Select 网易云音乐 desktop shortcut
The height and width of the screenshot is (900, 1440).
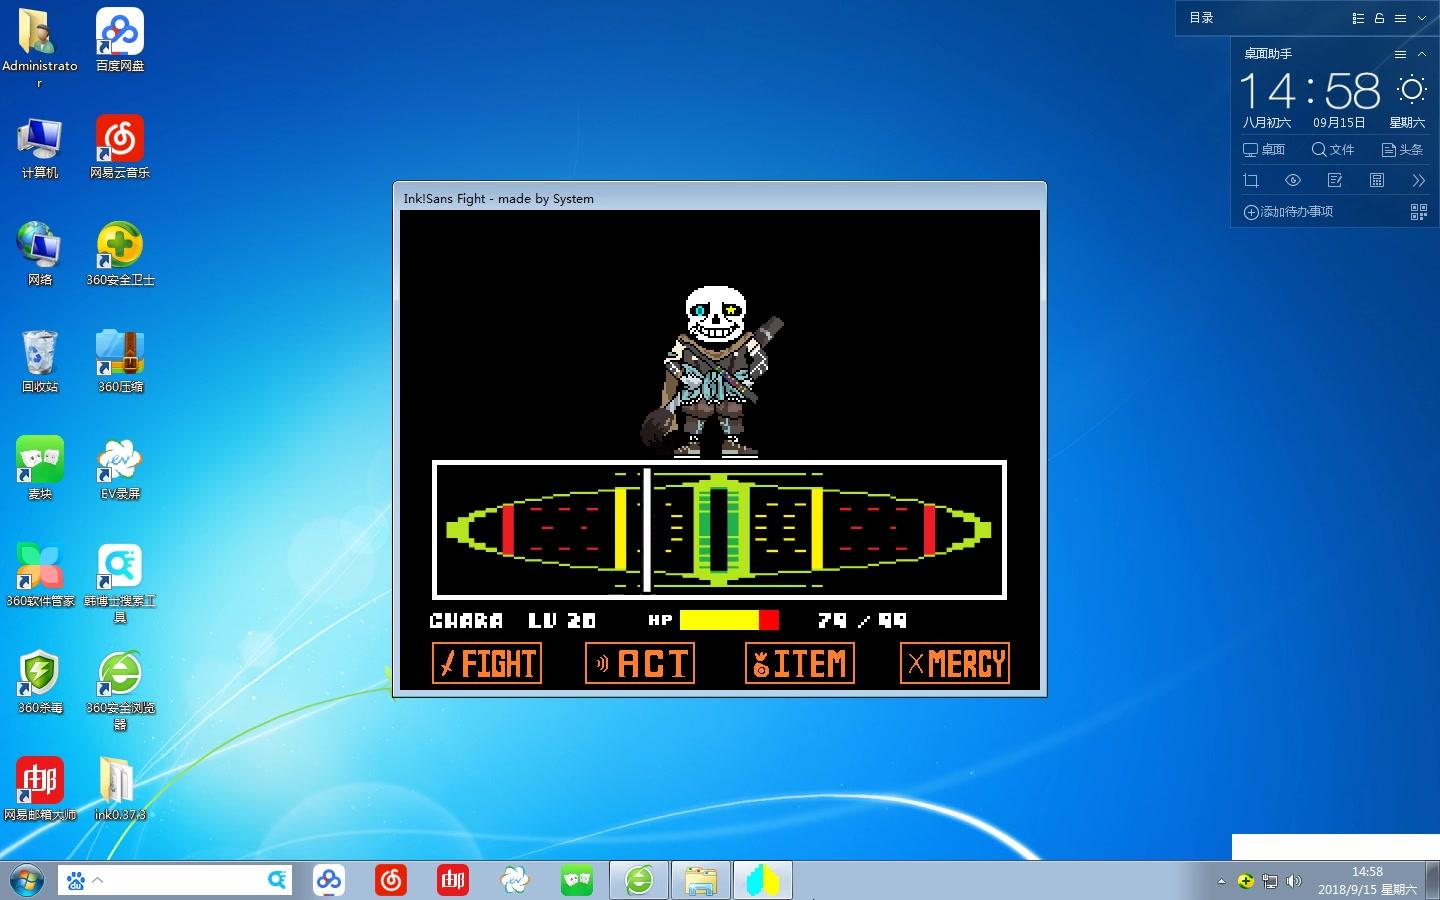120,147
